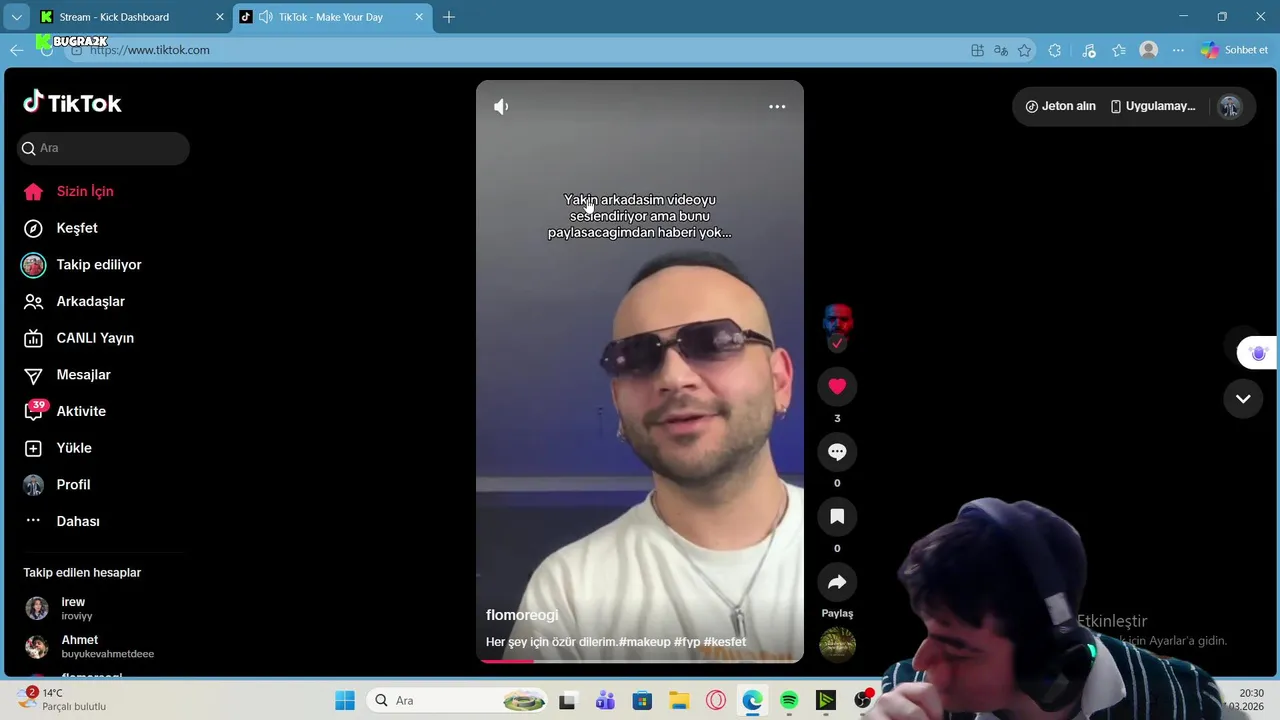
Task: Open Opera browser from the taskbar
Action: 715,700
